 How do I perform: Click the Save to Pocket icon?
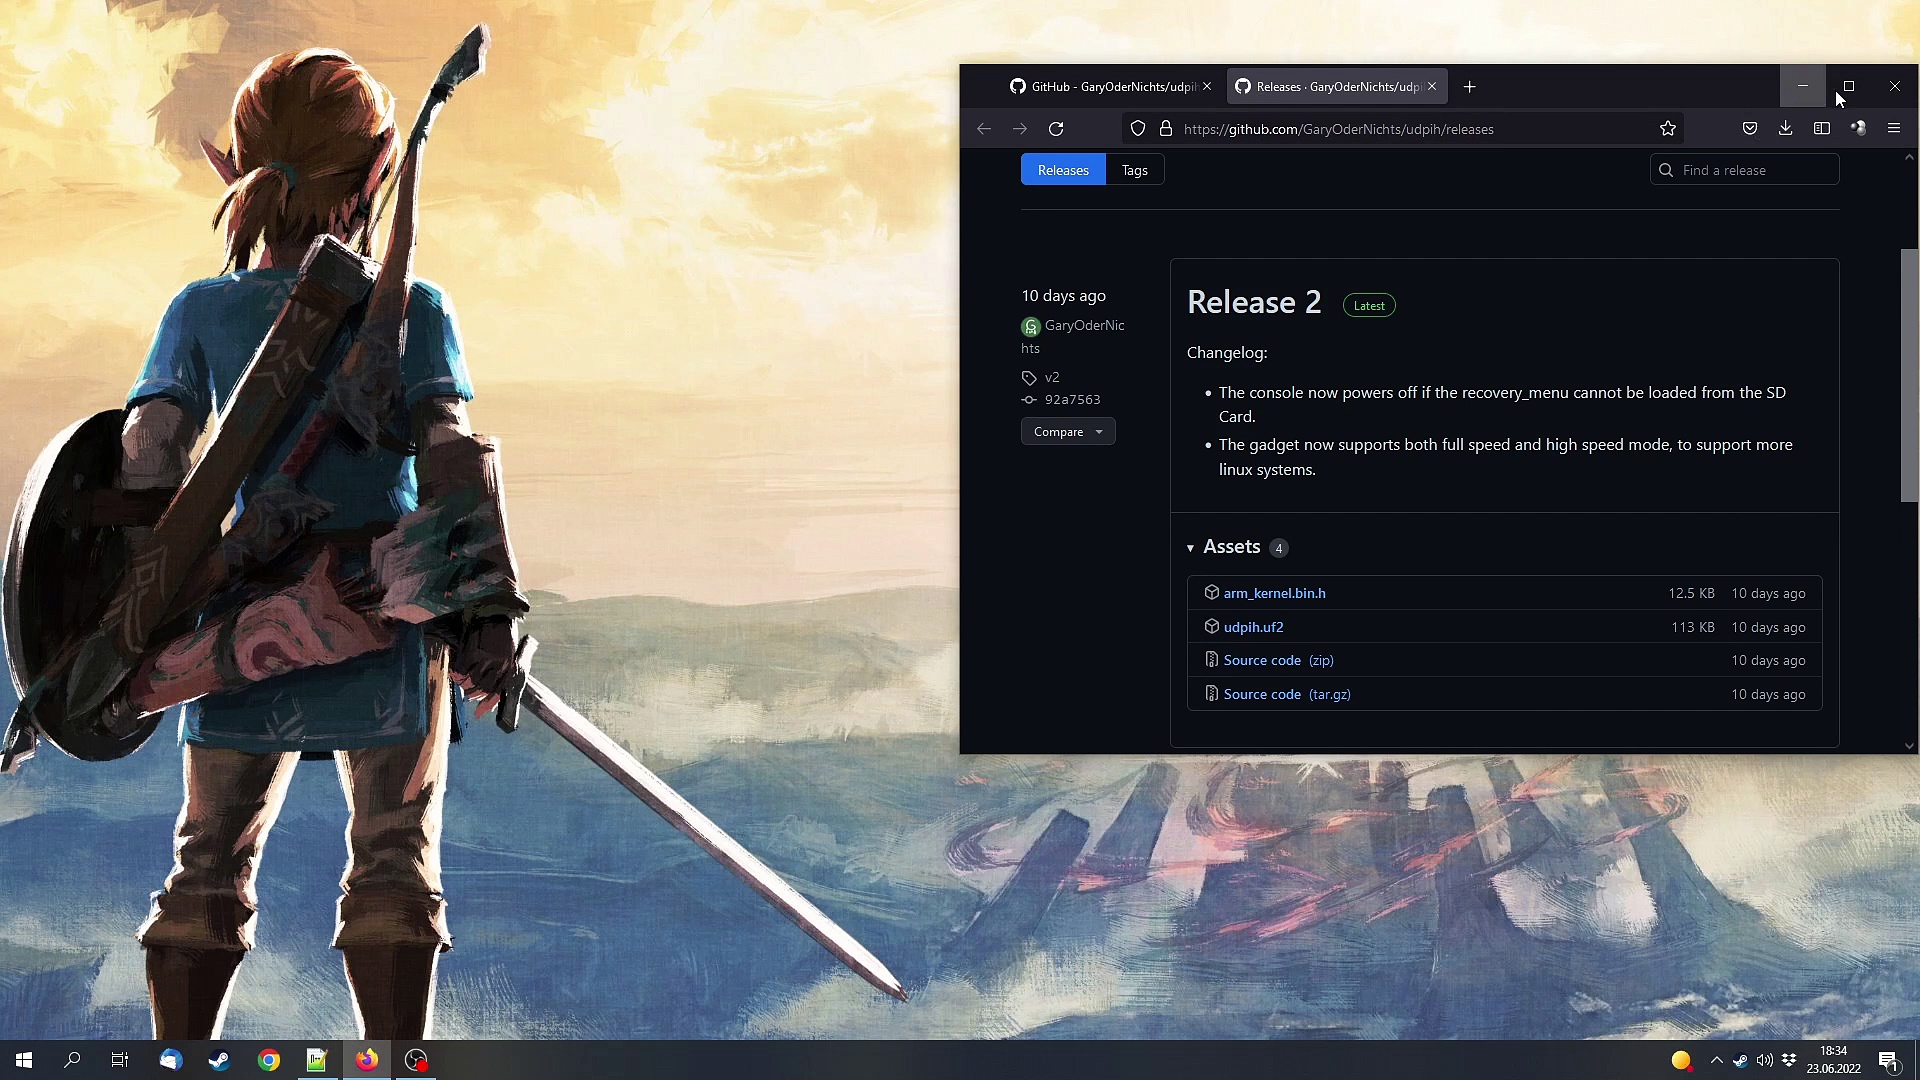click(x=1749, y=129)
